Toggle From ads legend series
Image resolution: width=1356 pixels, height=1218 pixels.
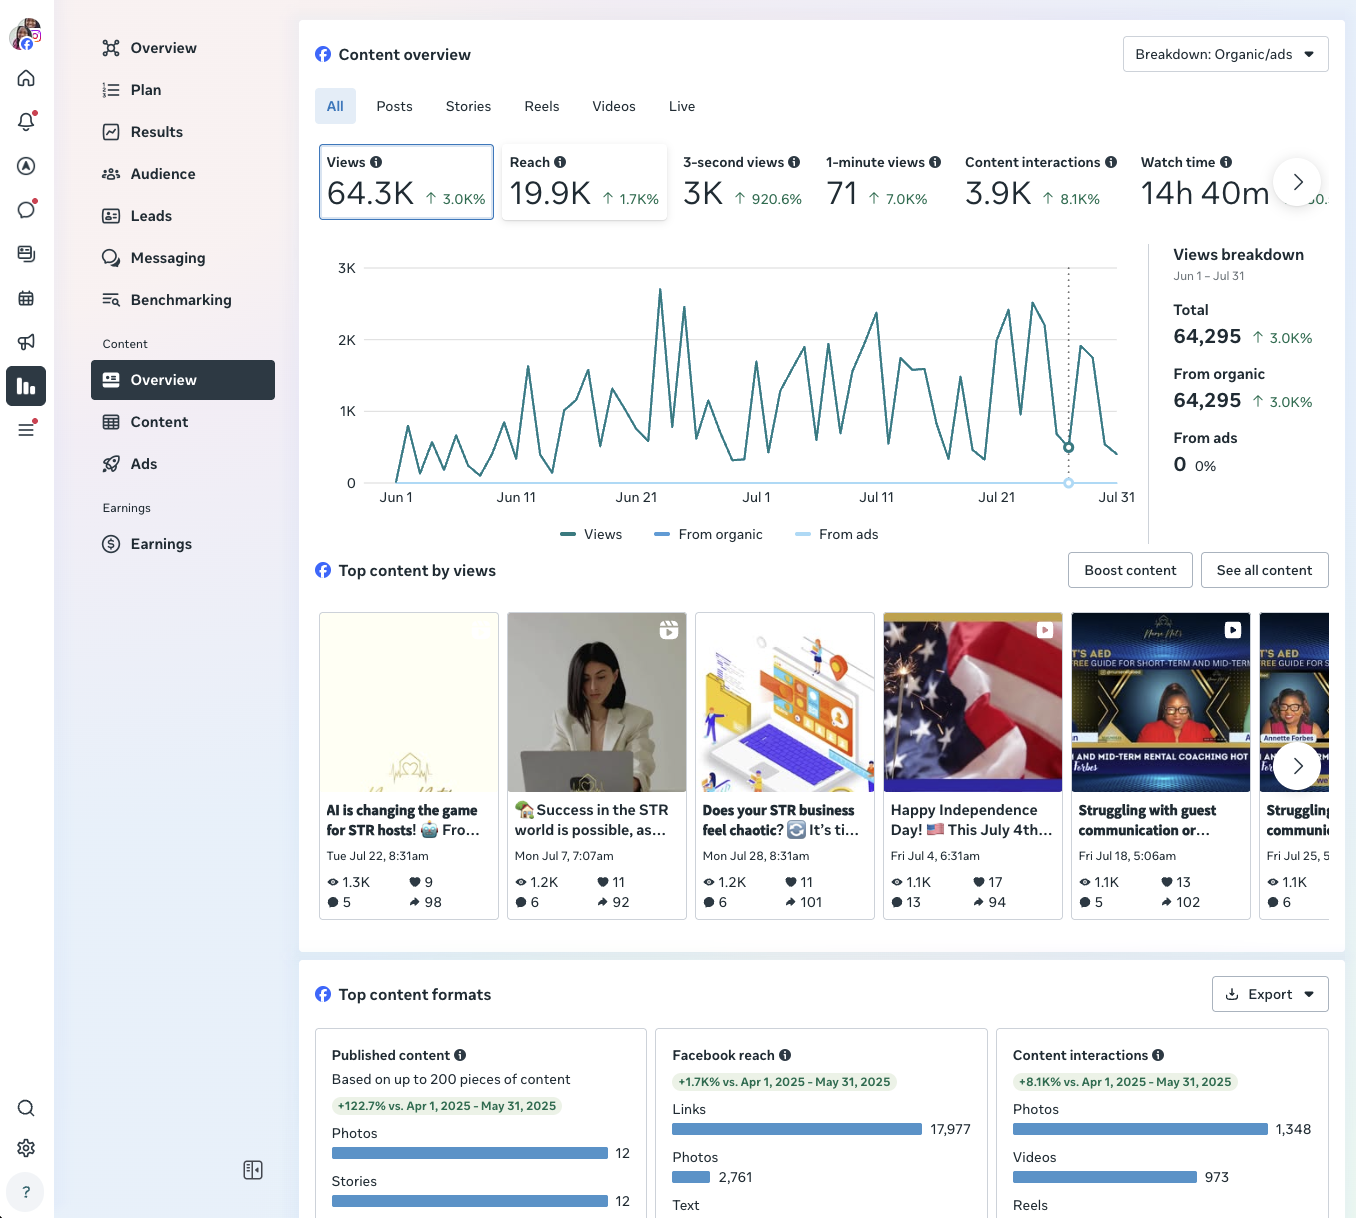pos(836,534)
